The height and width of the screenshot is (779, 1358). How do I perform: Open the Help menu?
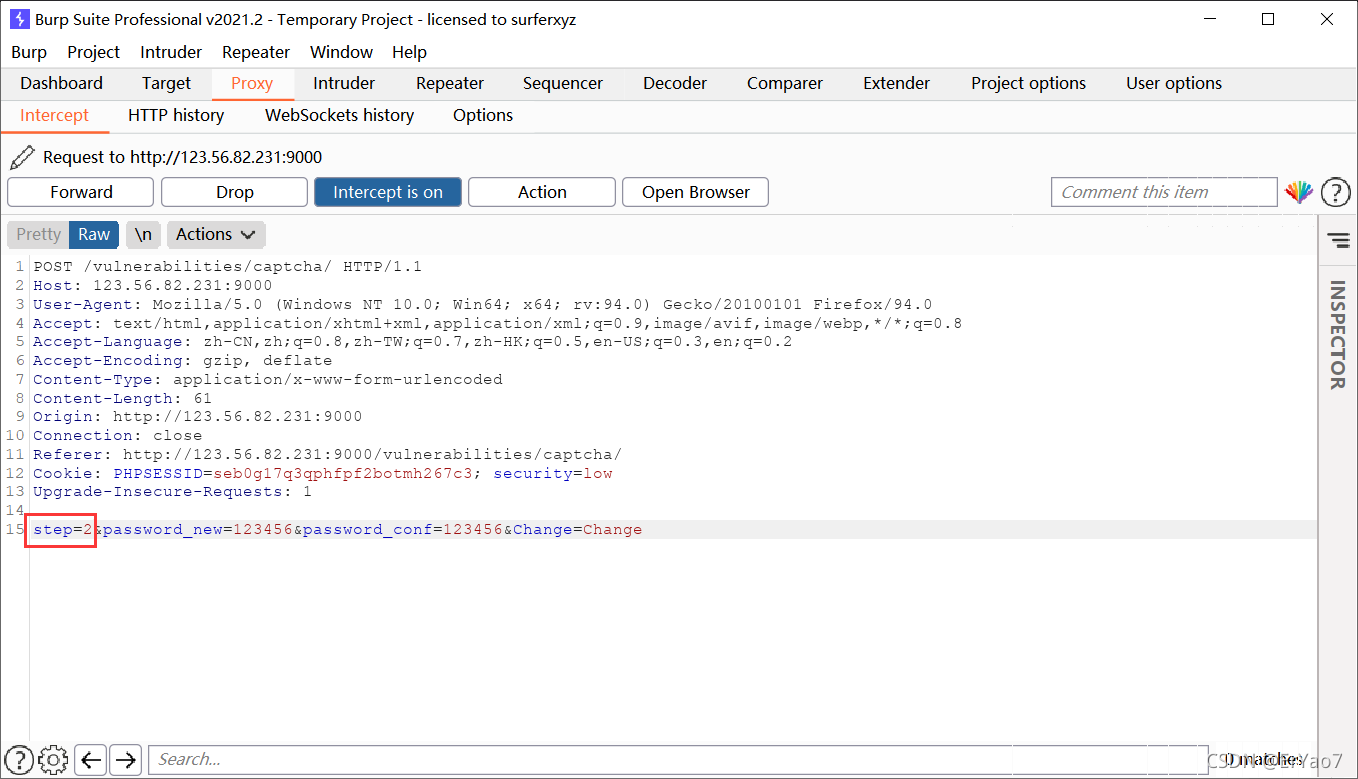click(x=410, y=52)
